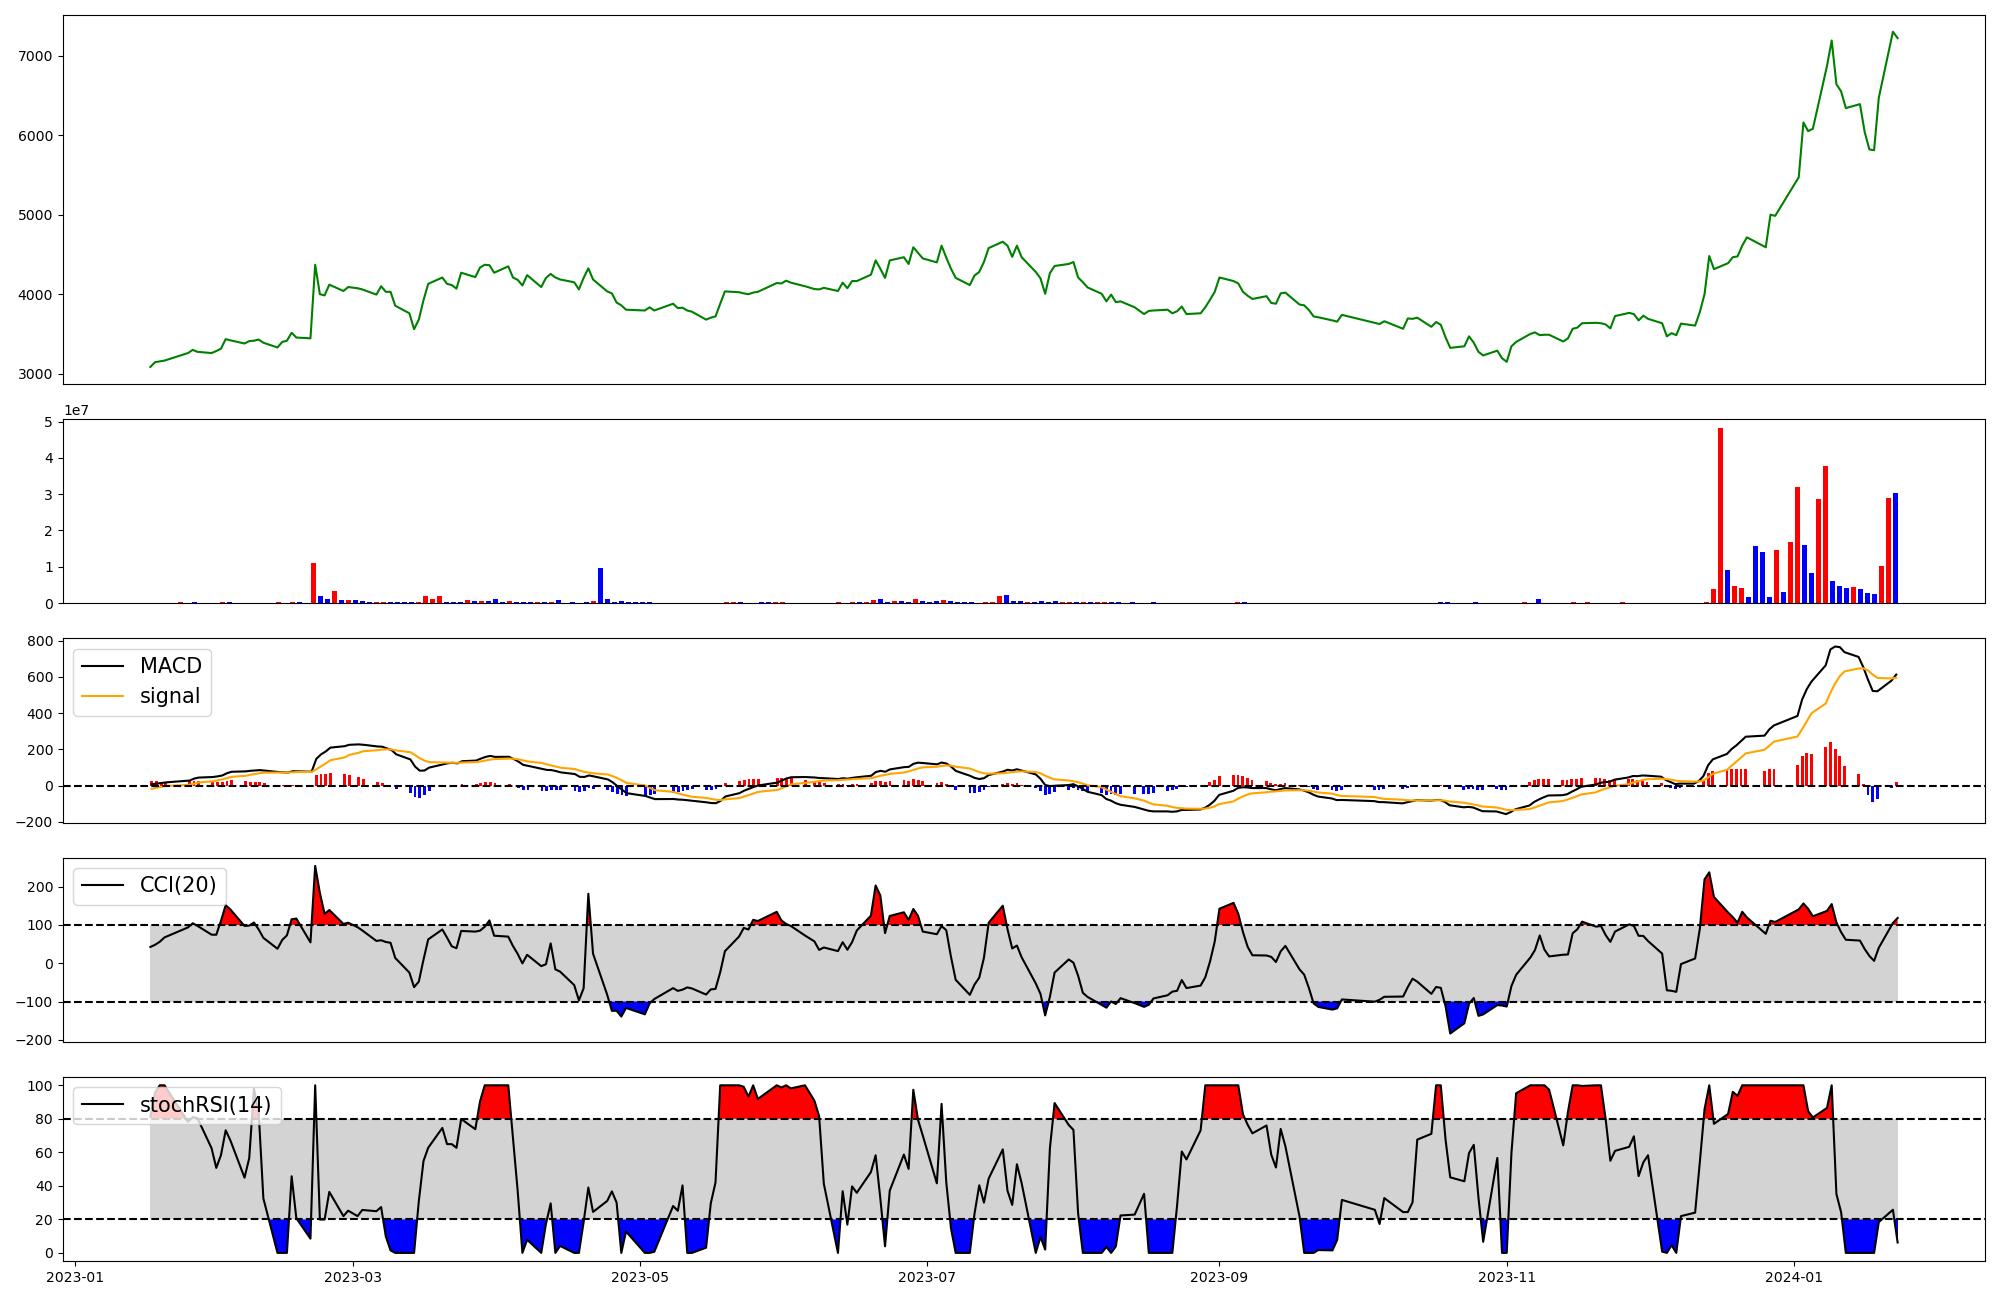Click the 5000 price axis label
2000x1300 pixels.
35,215
